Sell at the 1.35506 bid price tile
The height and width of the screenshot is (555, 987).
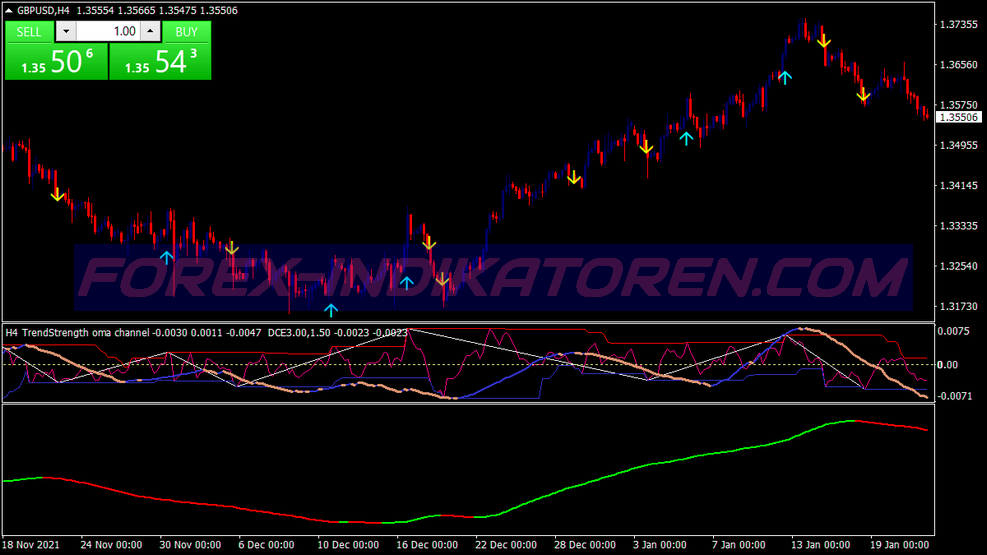56,62
